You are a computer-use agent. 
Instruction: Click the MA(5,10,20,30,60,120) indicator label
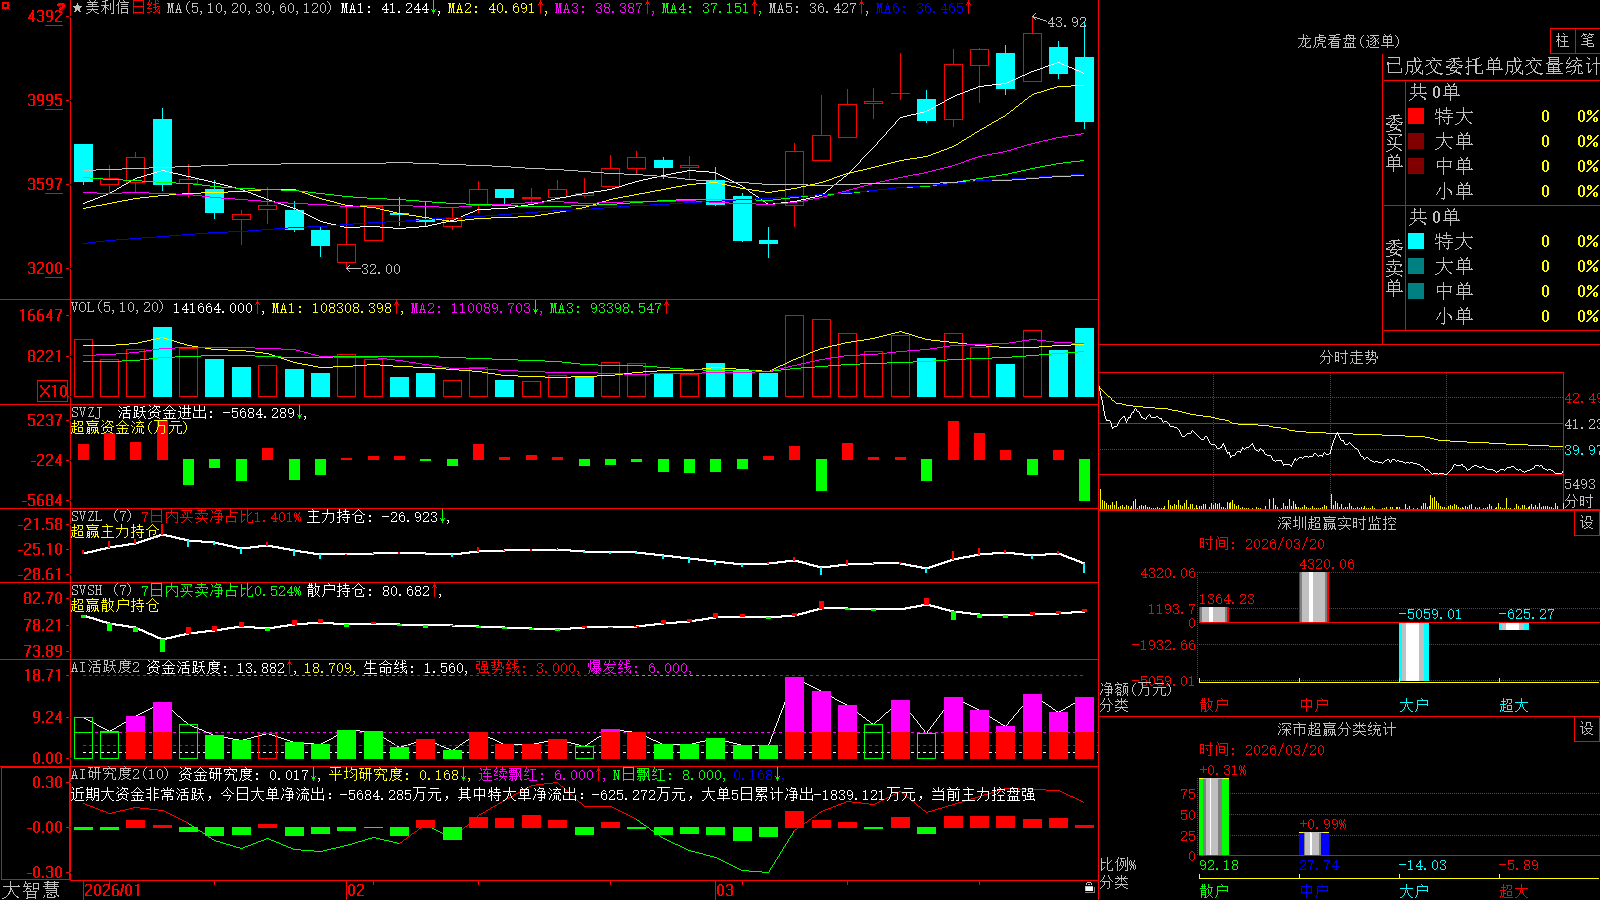point(249,8)
